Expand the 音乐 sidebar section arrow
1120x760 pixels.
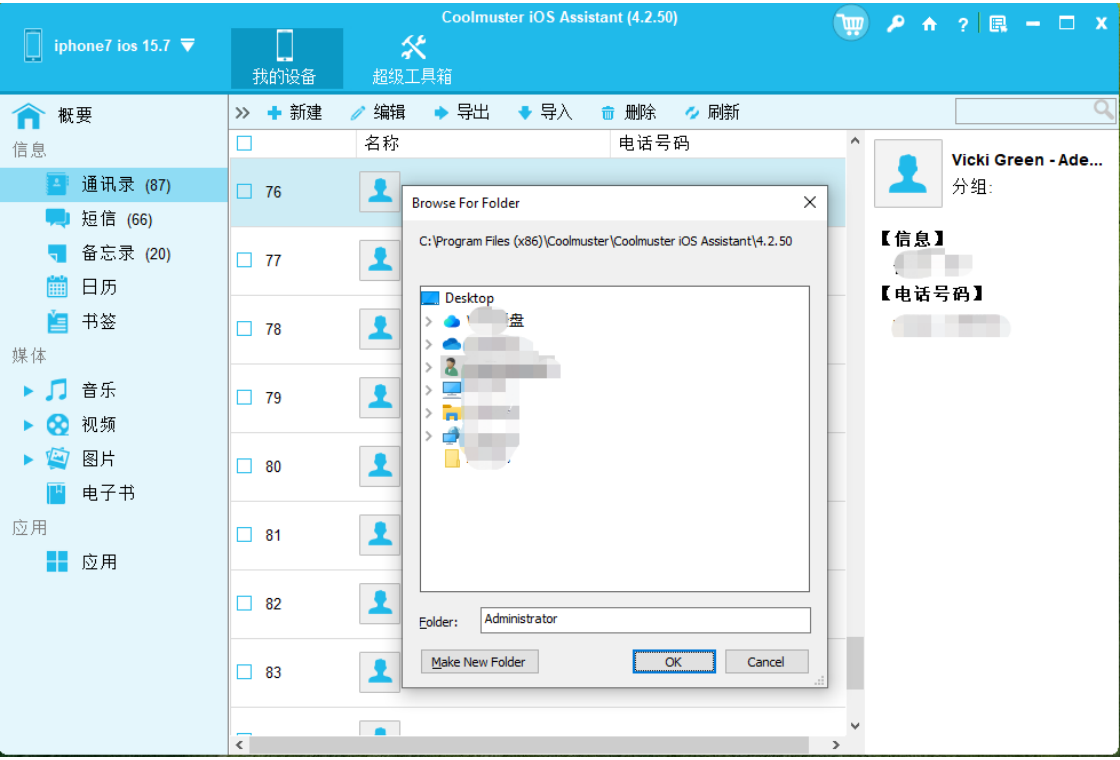tap(30, 390)
